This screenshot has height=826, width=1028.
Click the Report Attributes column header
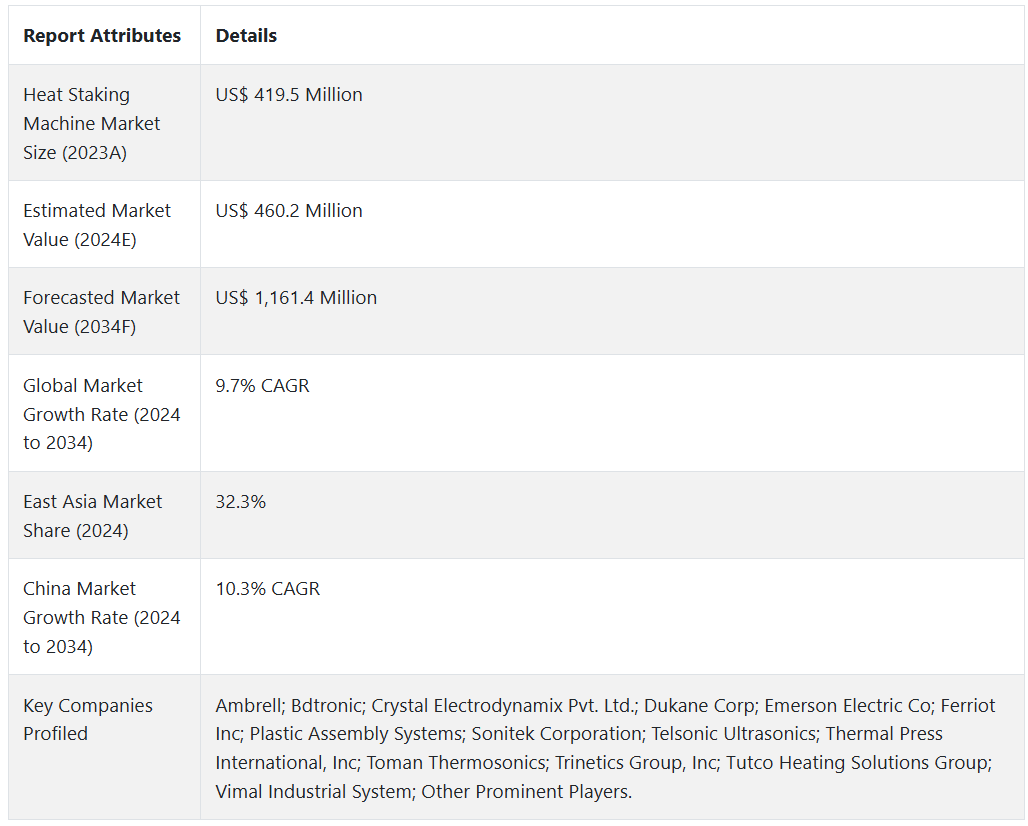tap(102, 36)
